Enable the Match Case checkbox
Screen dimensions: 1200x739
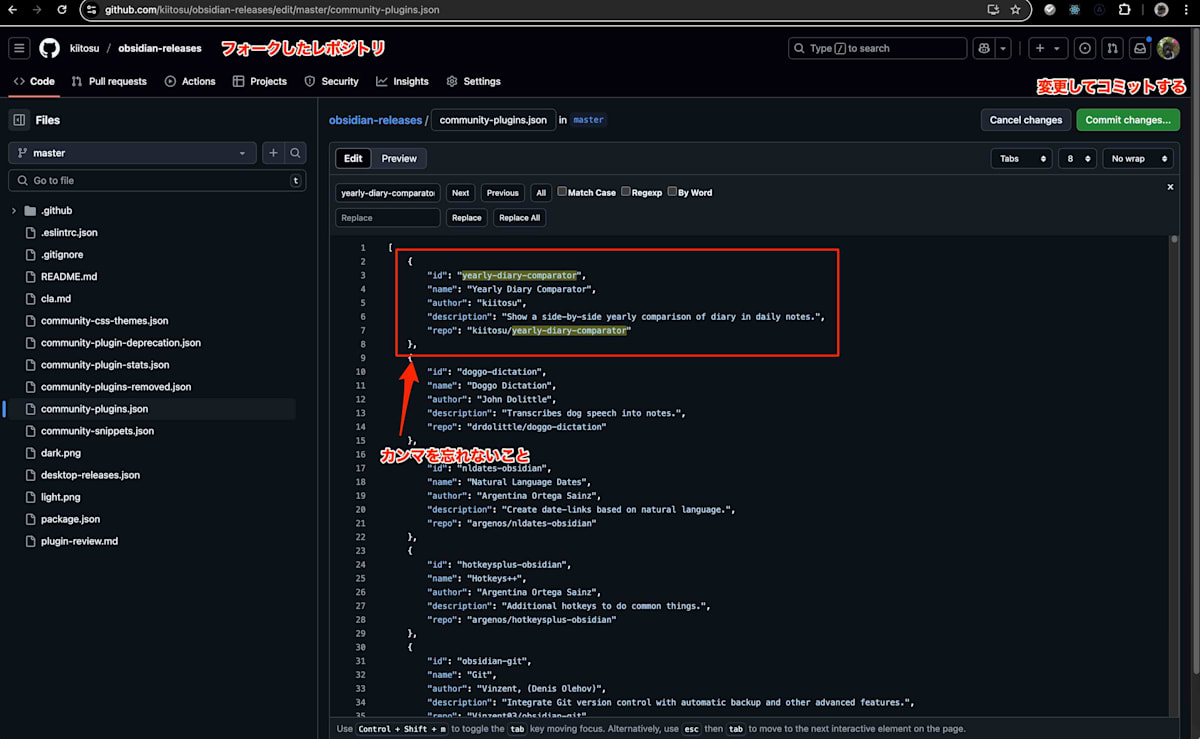[x=562, y=192]
